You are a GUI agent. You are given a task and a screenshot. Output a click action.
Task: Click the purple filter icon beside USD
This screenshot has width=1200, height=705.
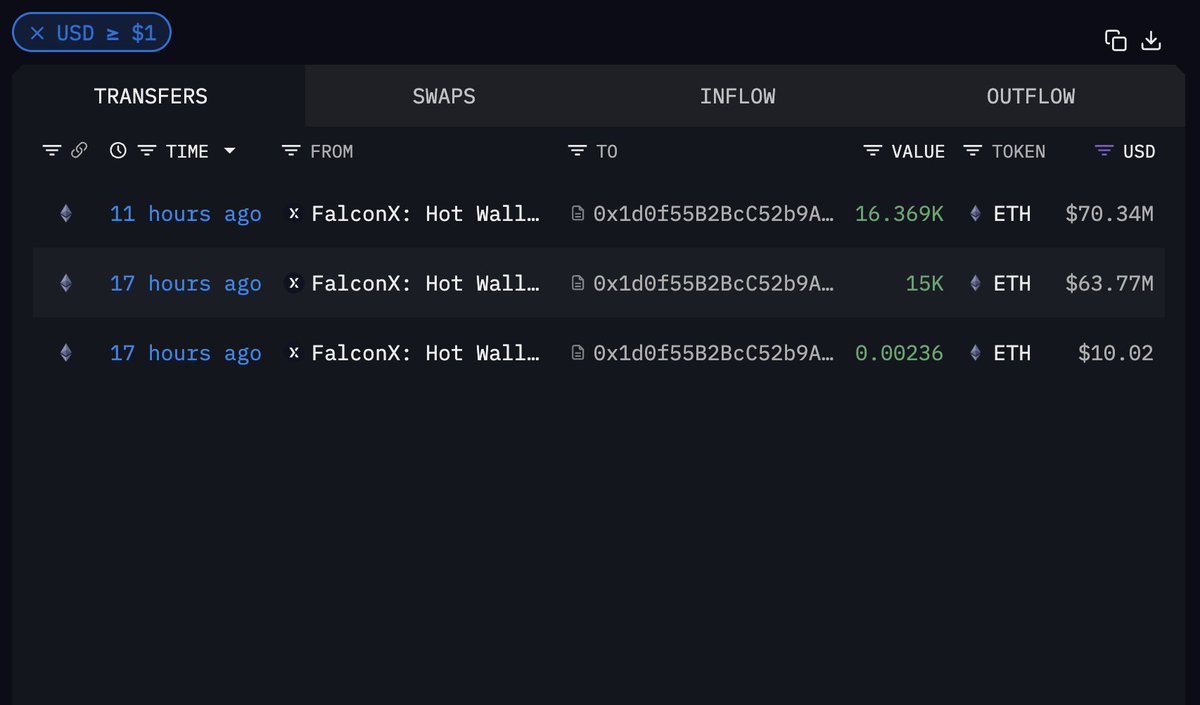(x=1104, y=151)
